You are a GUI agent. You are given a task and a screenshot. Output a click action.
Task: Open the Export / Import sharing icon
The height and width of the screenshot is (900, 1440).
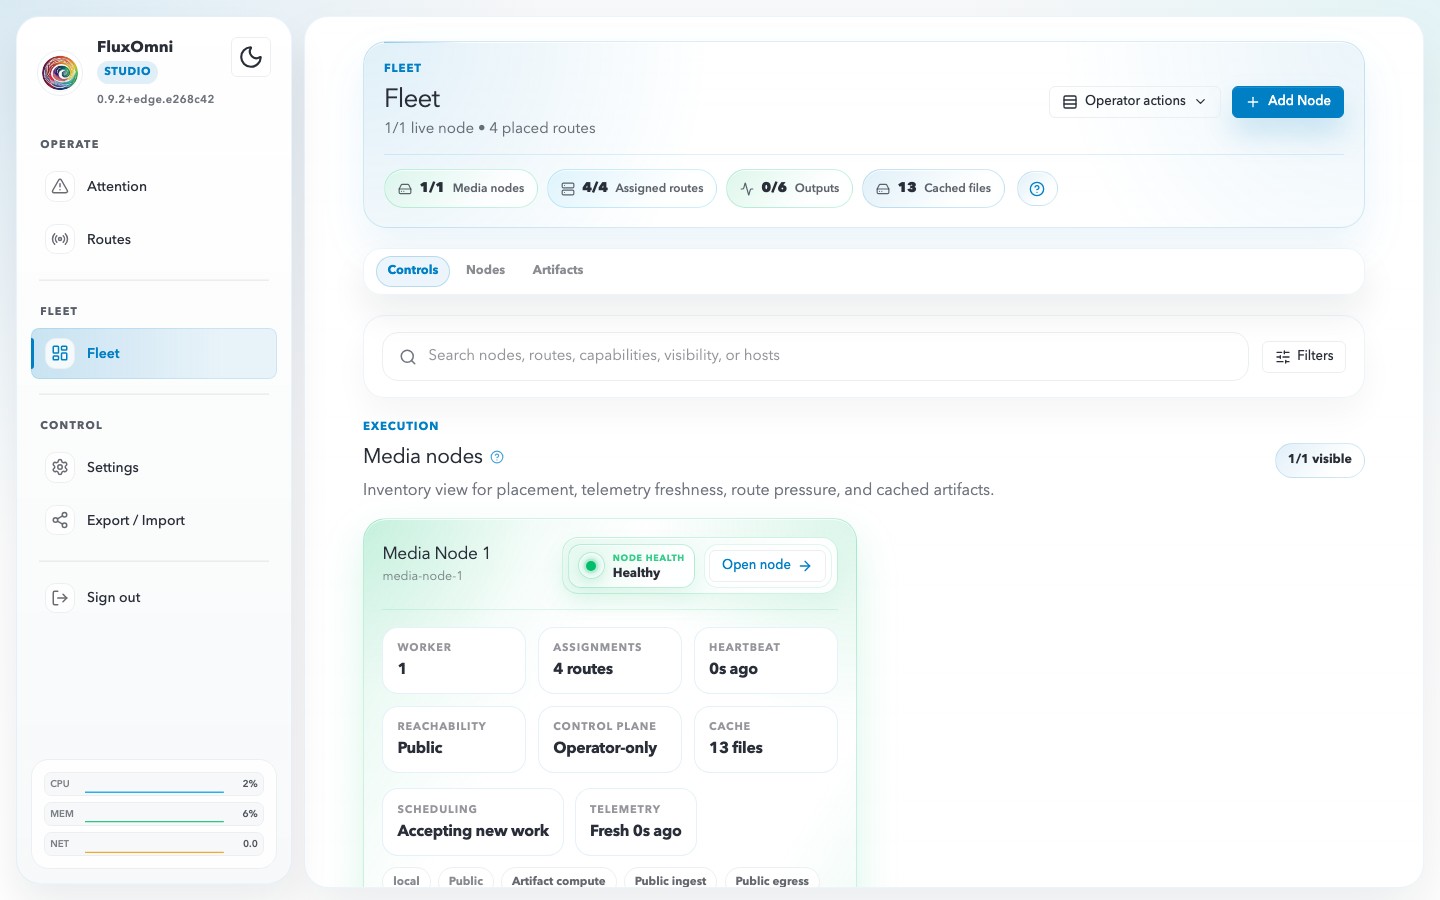tap(60, 520)
